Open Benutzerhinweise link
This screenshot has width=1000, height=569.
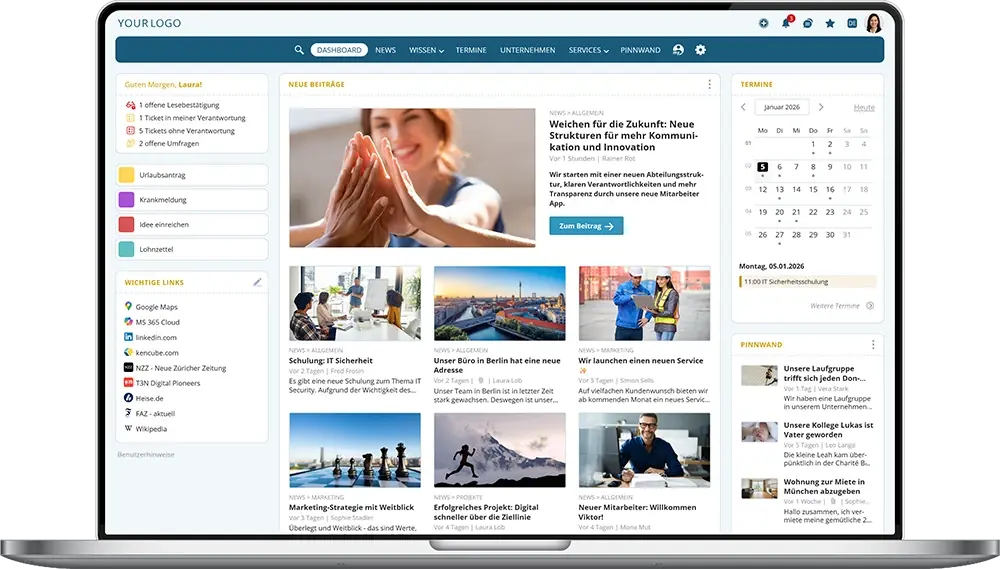[145, 454]
